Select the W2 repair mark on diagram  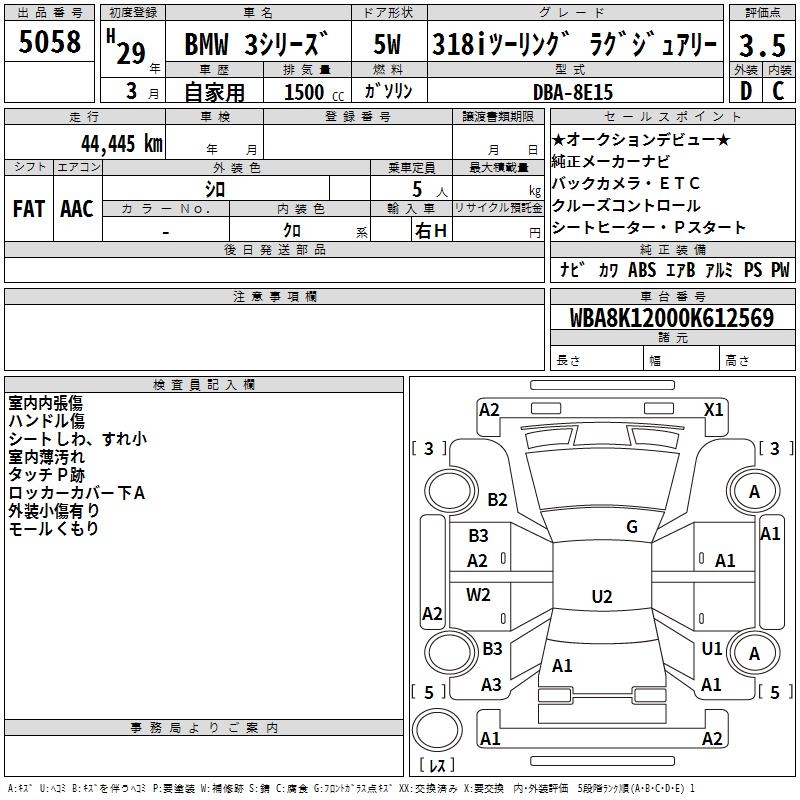[x=479, y=595]
